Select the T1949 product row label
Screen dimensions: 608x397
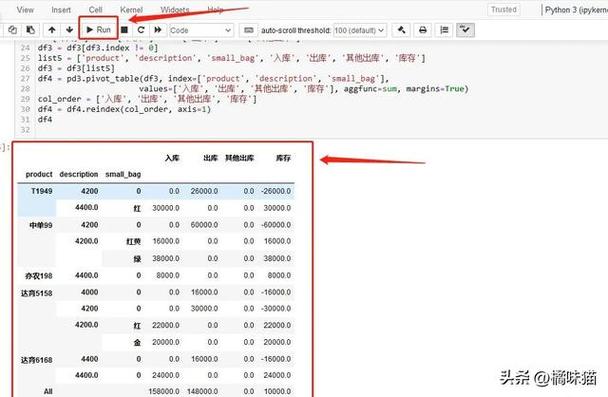(x=41, y=191)
